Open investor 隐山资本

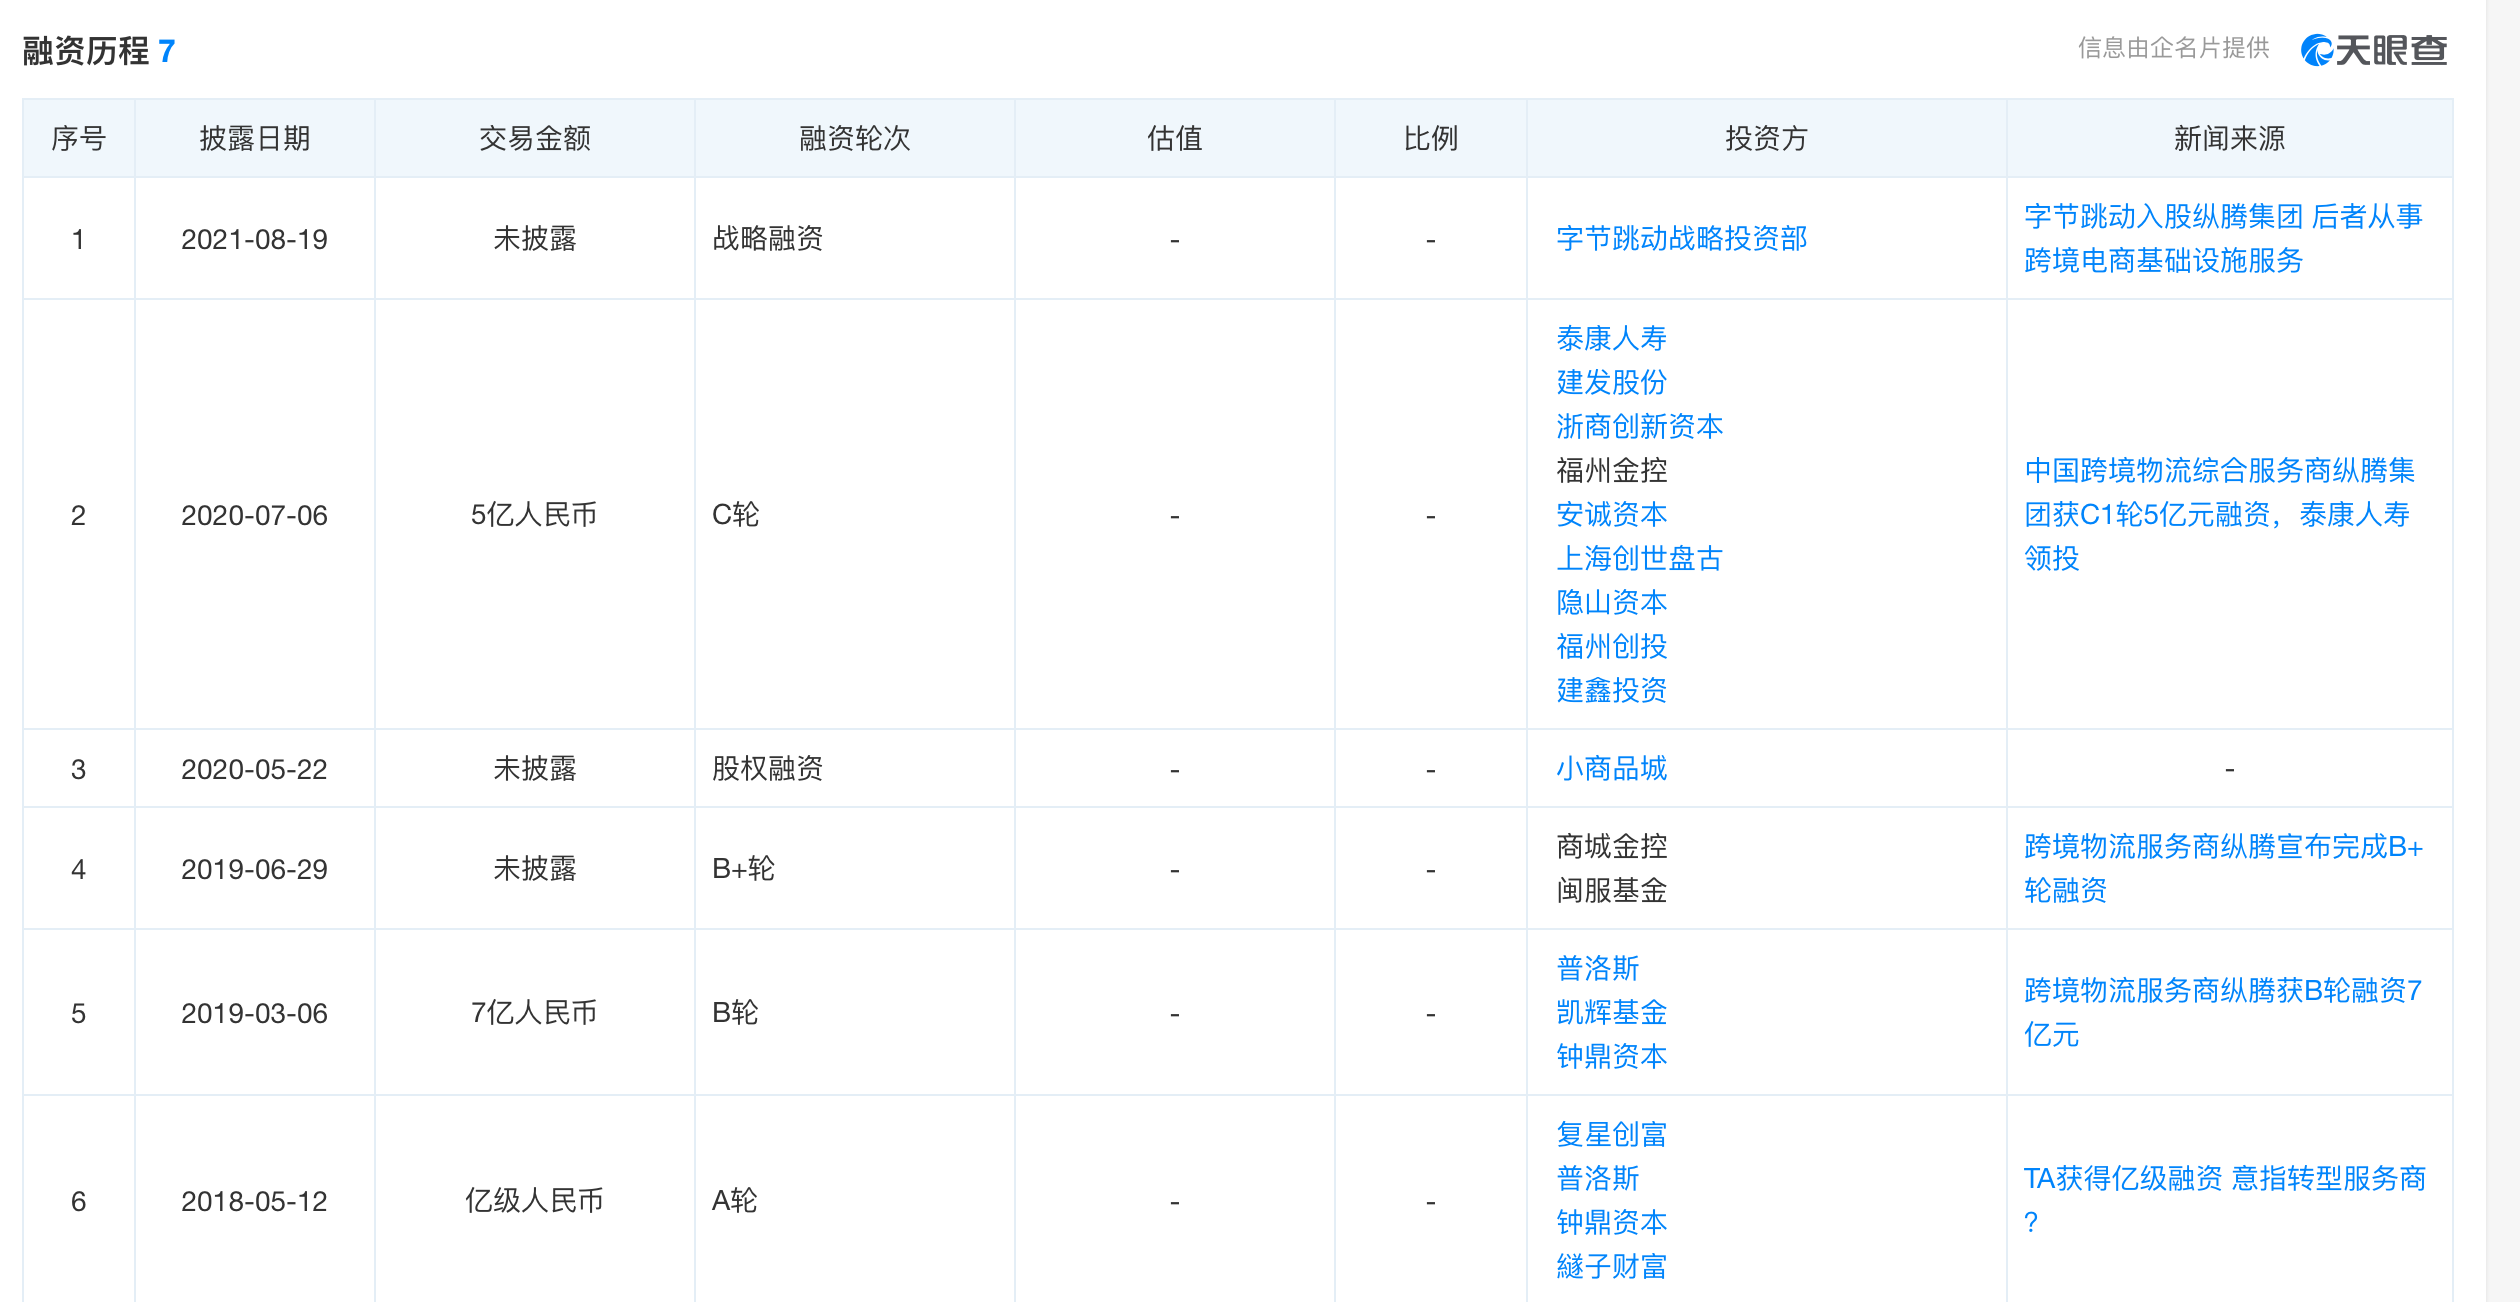[1612, 602]
